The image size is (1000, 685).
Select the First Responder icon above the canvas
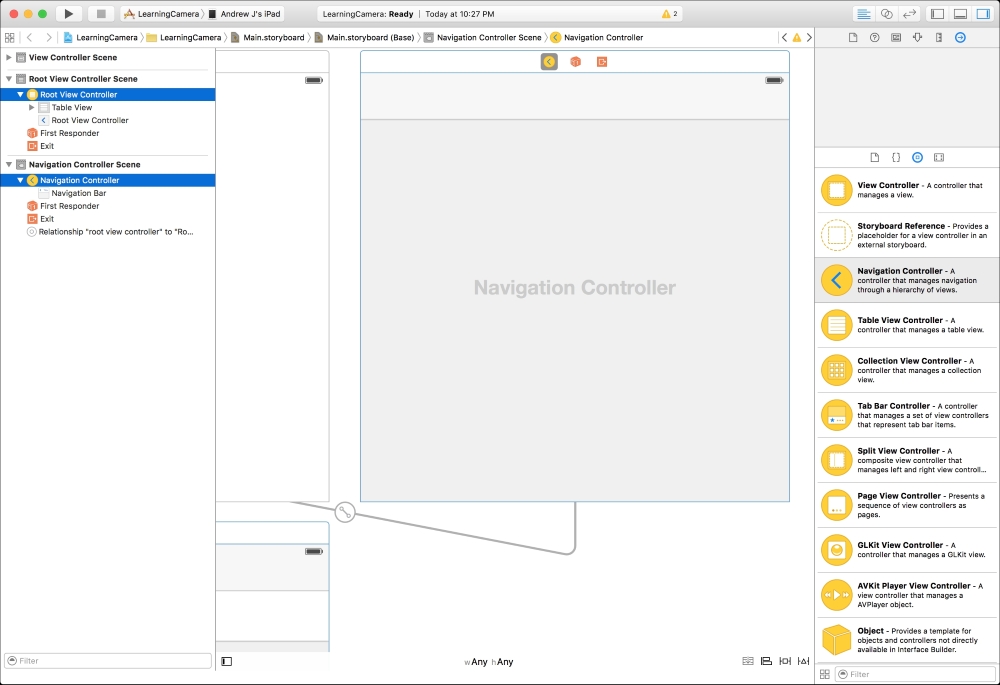coord(576,61)
